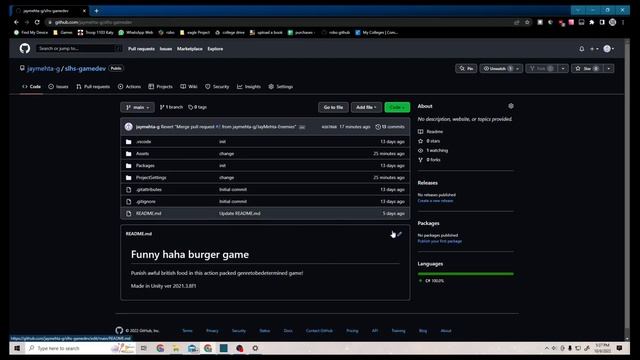Viewport: 640px width, 360px height.
Task: Open the File Explorer icon on taskbar
Action: (x=176, y=348)
